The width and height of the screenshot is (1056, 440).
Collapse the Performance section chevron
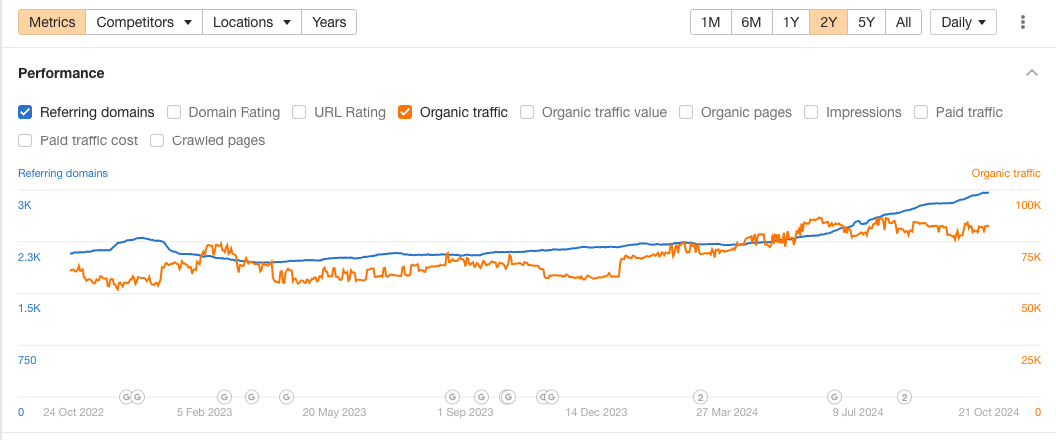click(x=1032, y=73)
